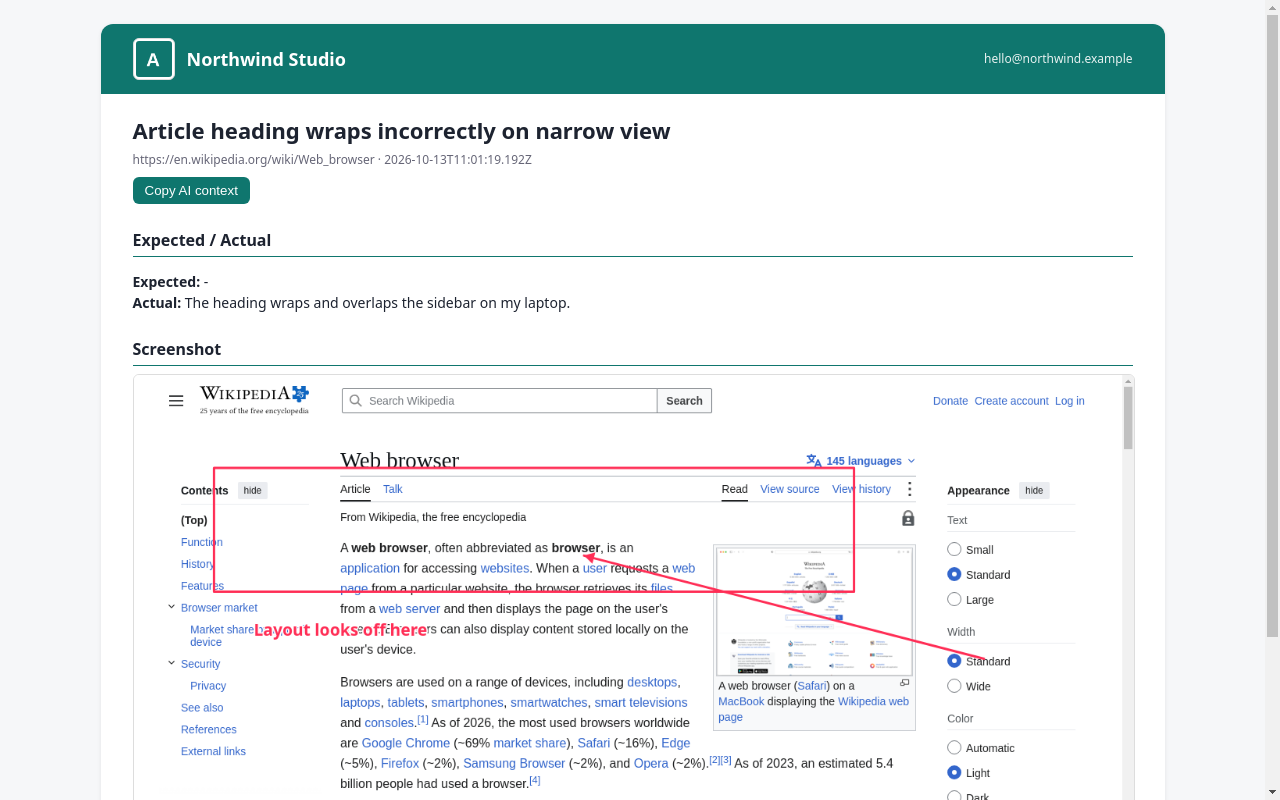Switch to the Article tab
The image size is (1280, 800).
tap(355, 490)
